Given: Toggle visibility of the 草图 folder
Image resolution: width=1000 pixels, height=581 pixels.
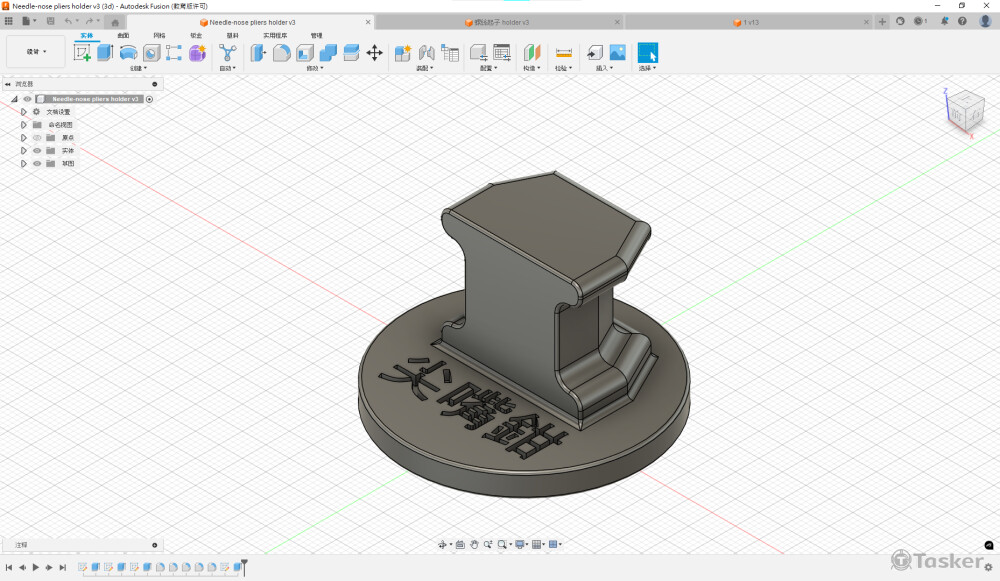Looking at the screenshot, I should click(x=37, y=163).
